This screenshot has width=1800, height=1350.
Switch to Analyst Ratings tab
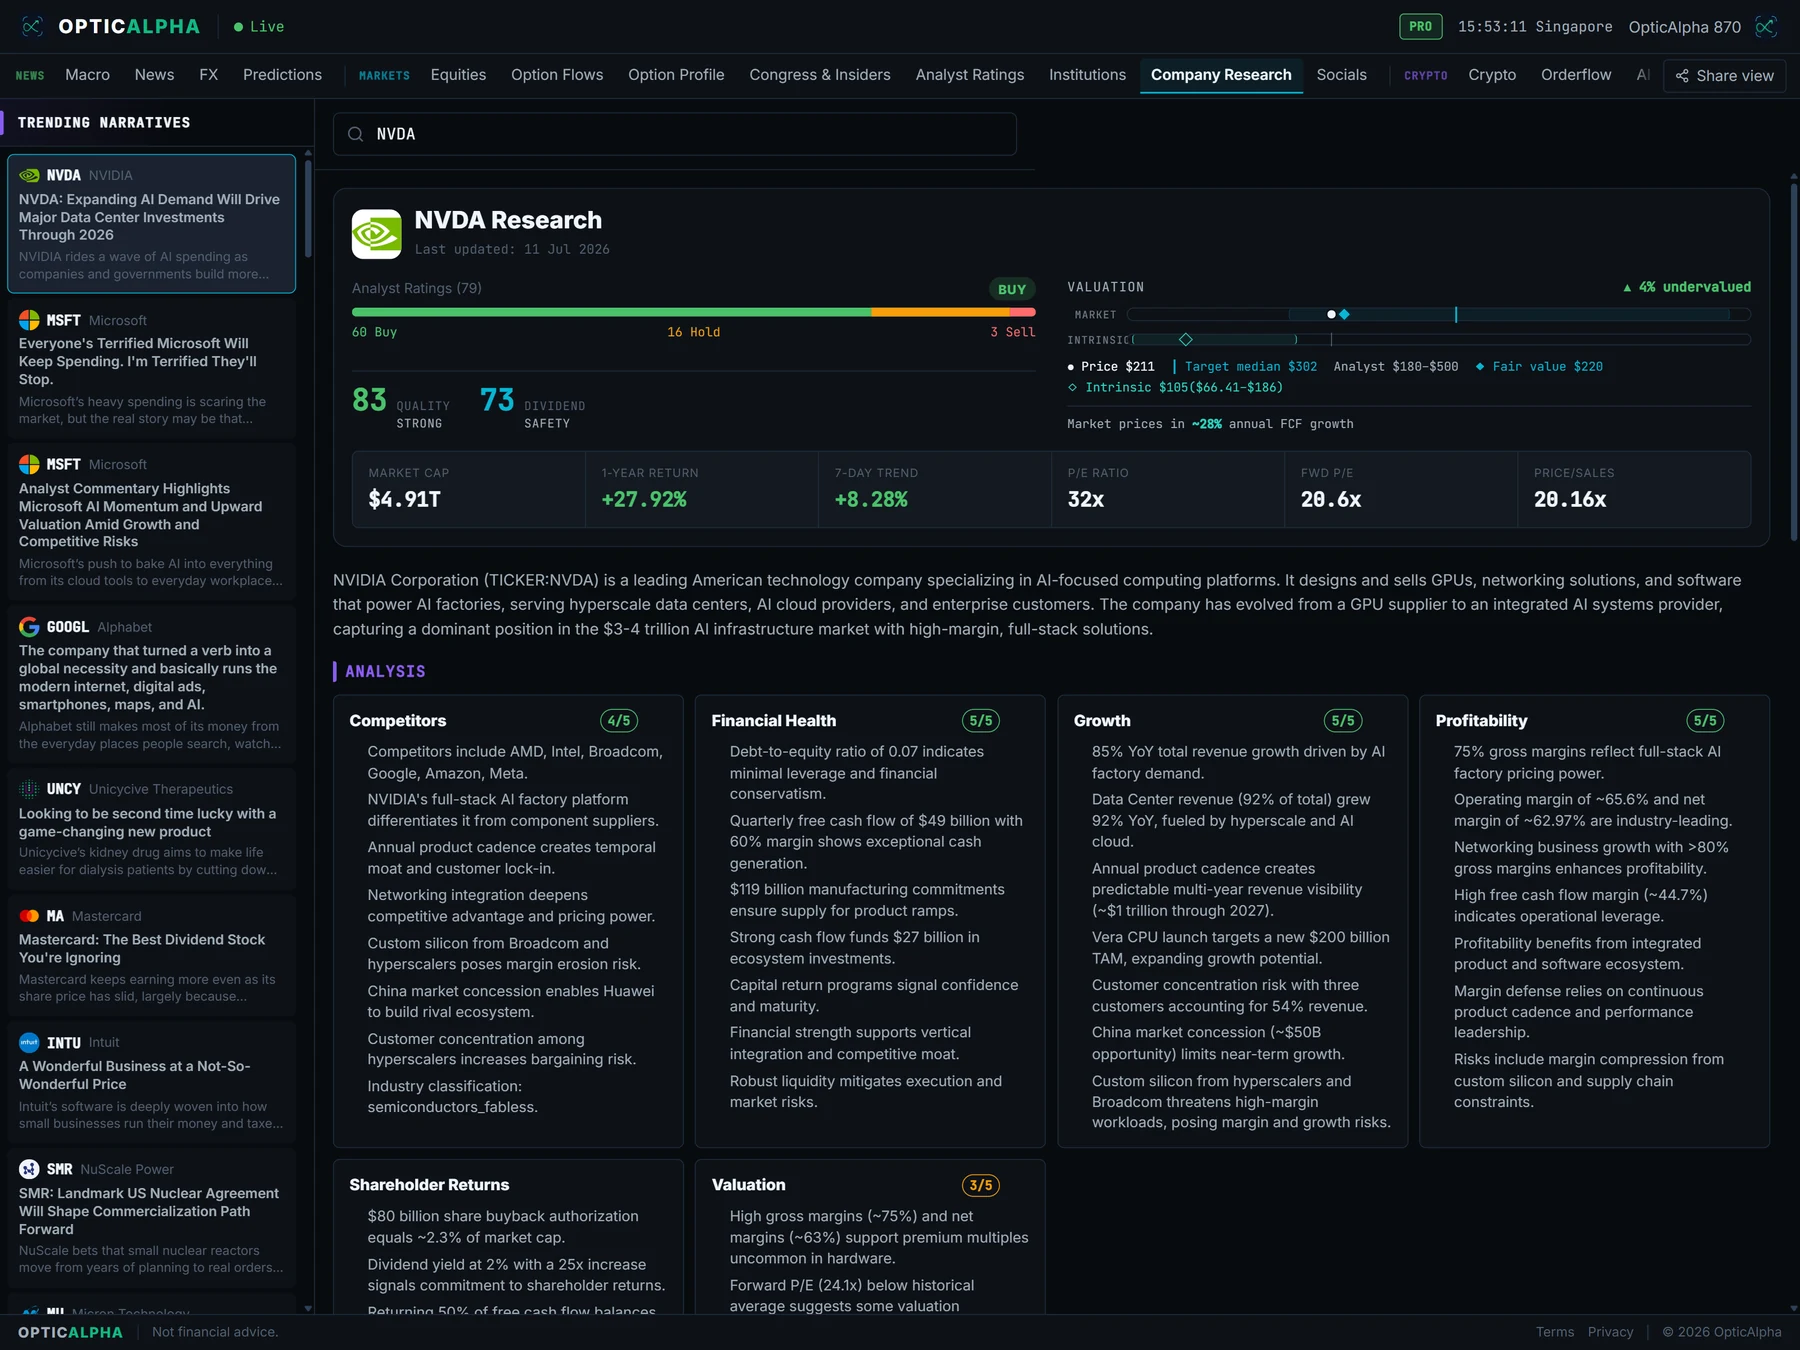pos(970,75)
